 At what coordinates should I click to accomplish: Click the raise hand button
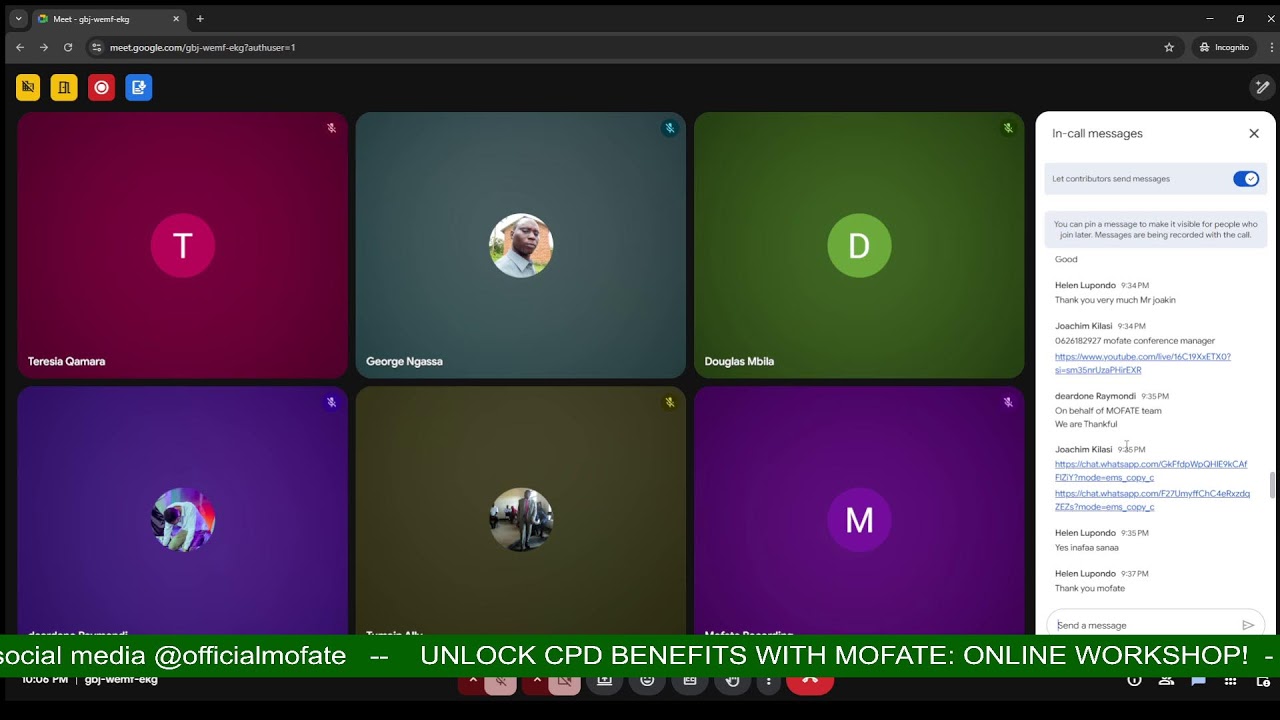732,683
